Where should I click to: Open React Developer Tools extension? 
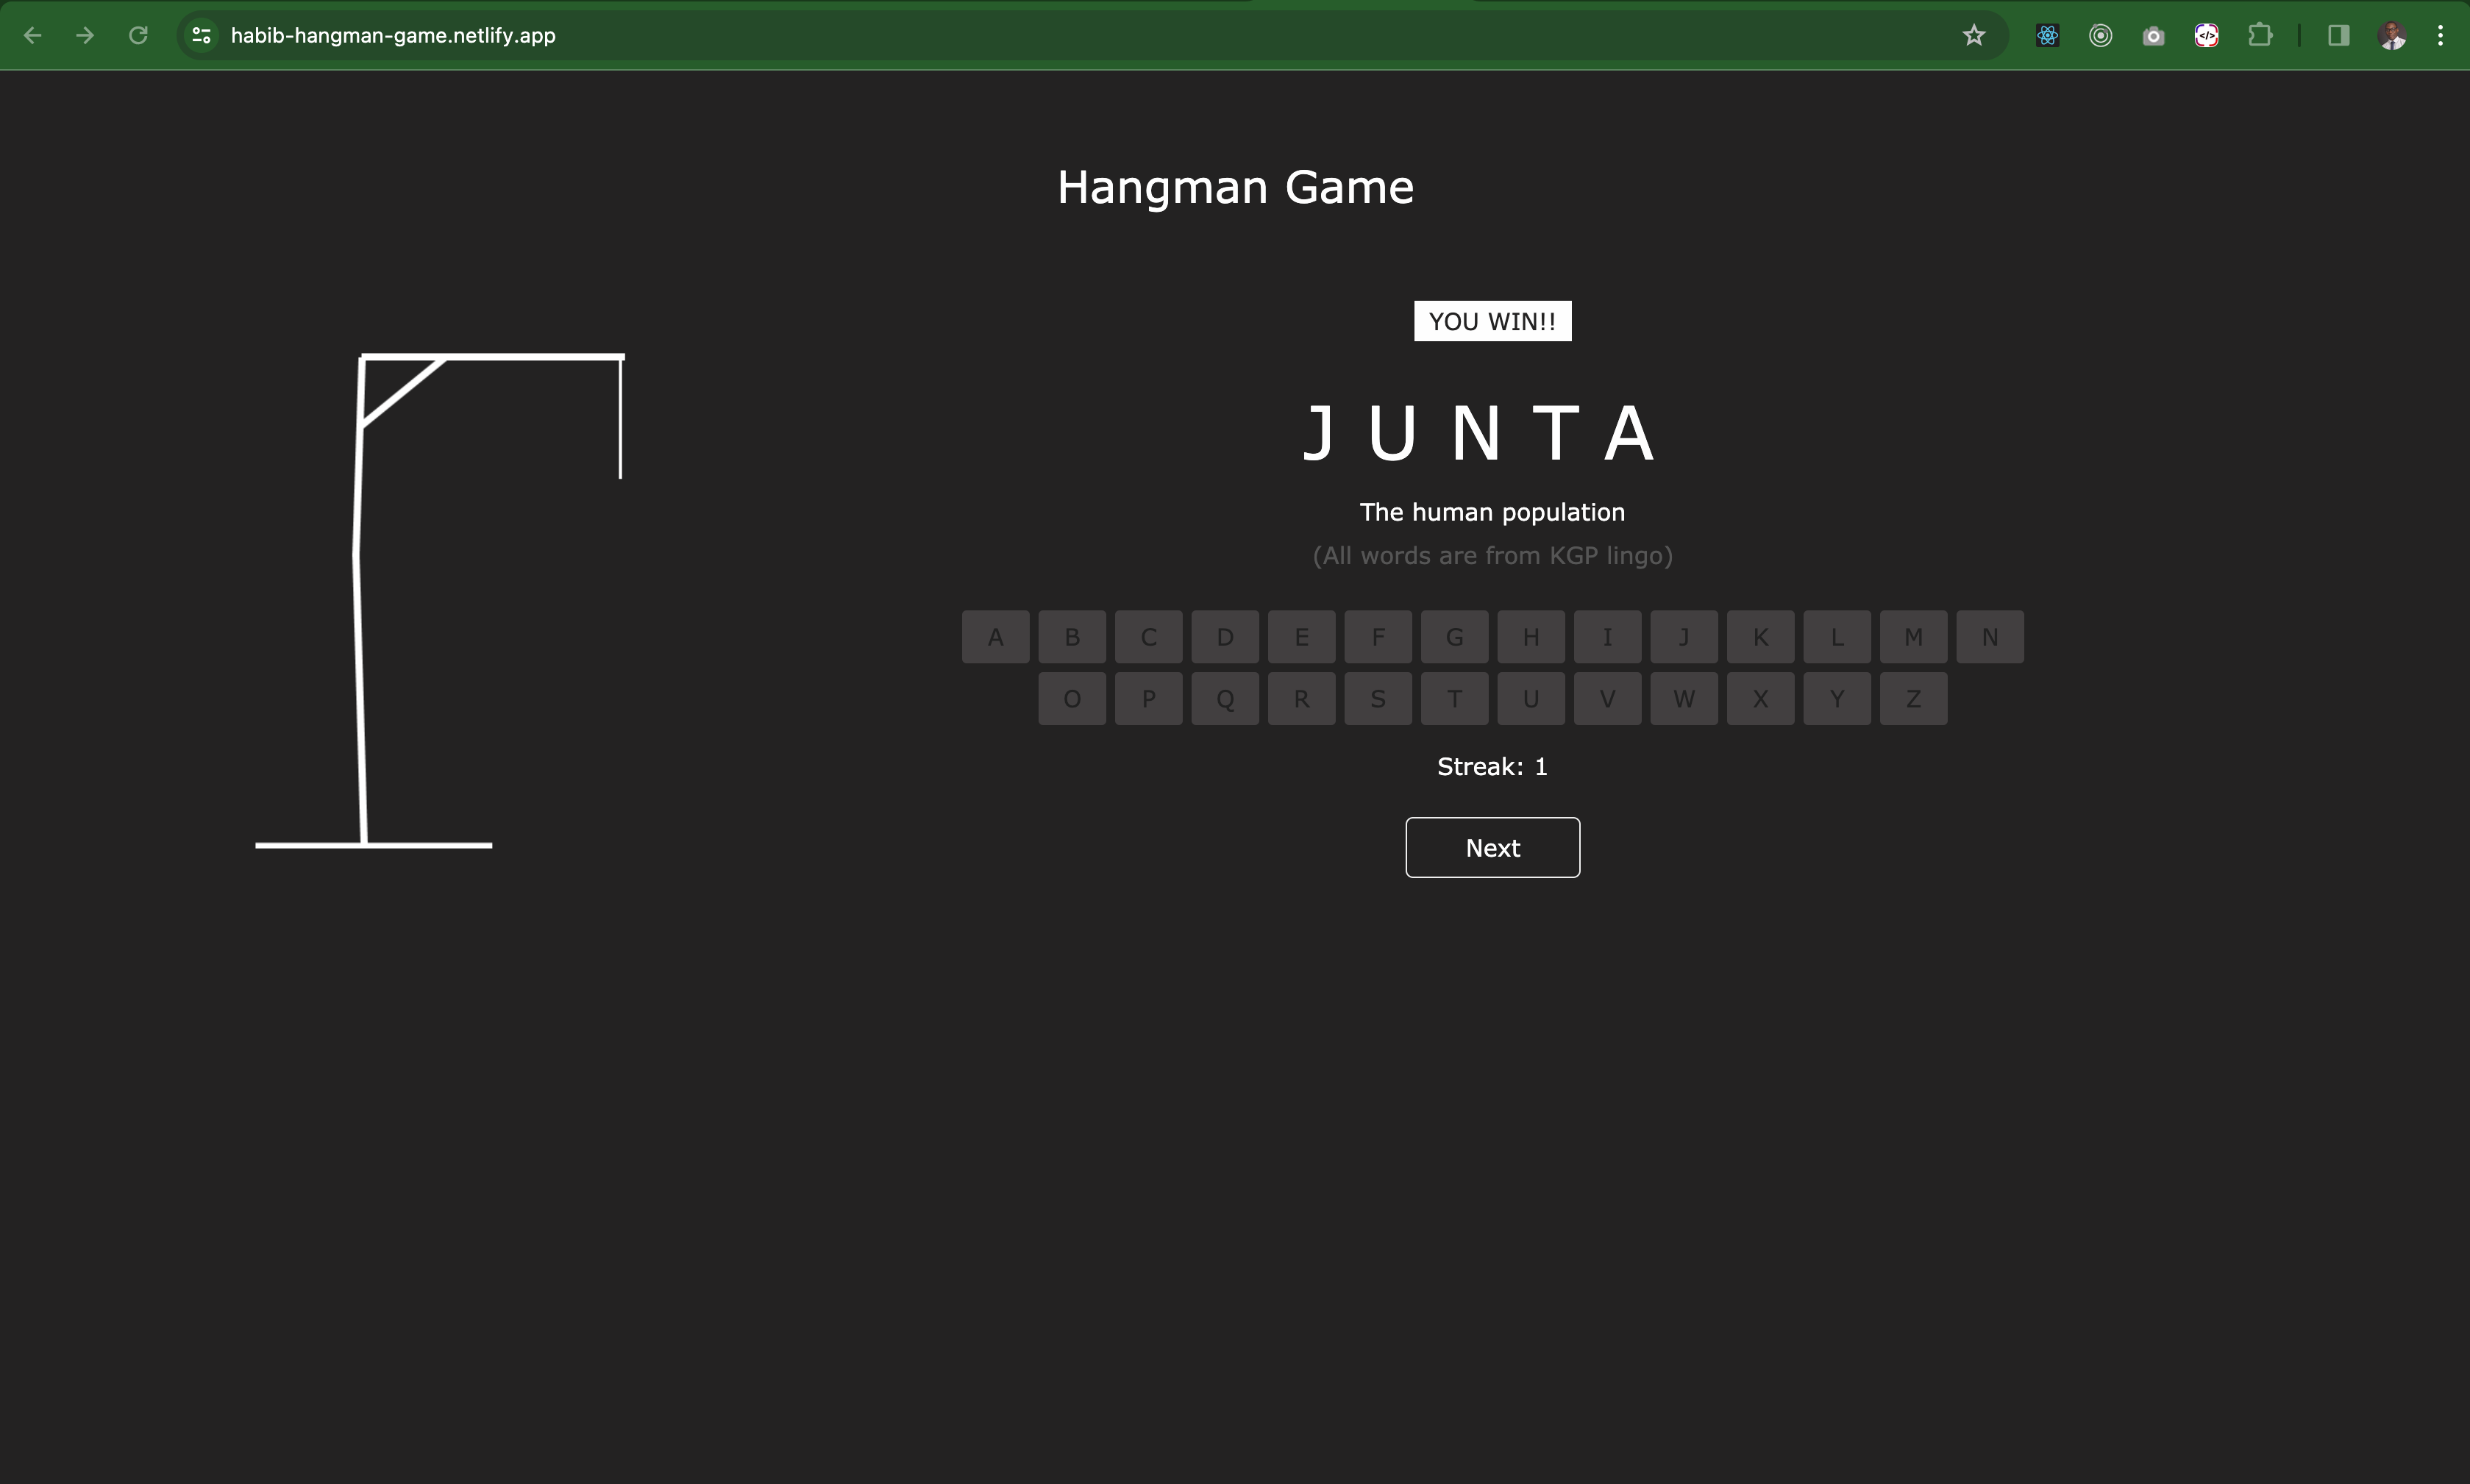(x=2047, y=36)
